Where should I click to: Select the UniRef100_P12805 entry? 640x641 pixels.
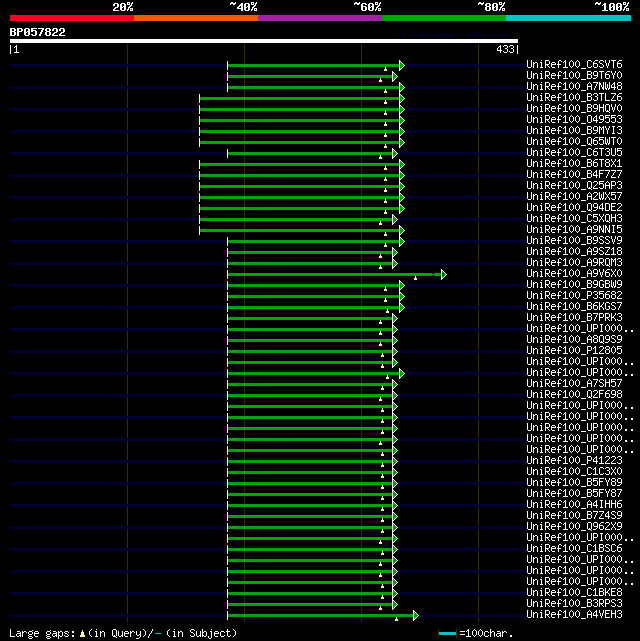point(574,351)
